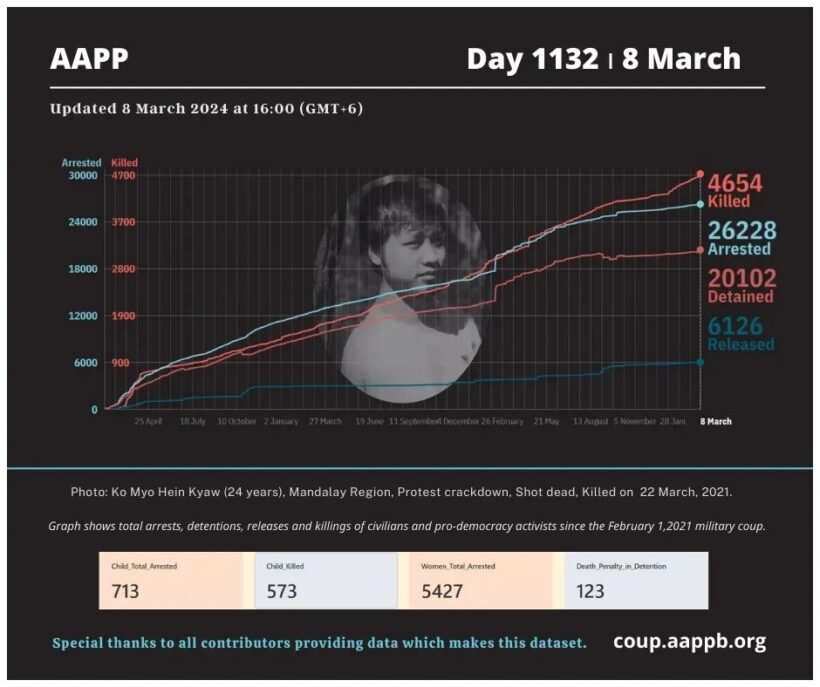Click the Day 1132 header text
The height and width of the screenshot is (687, 820).
tap(532, 59)
